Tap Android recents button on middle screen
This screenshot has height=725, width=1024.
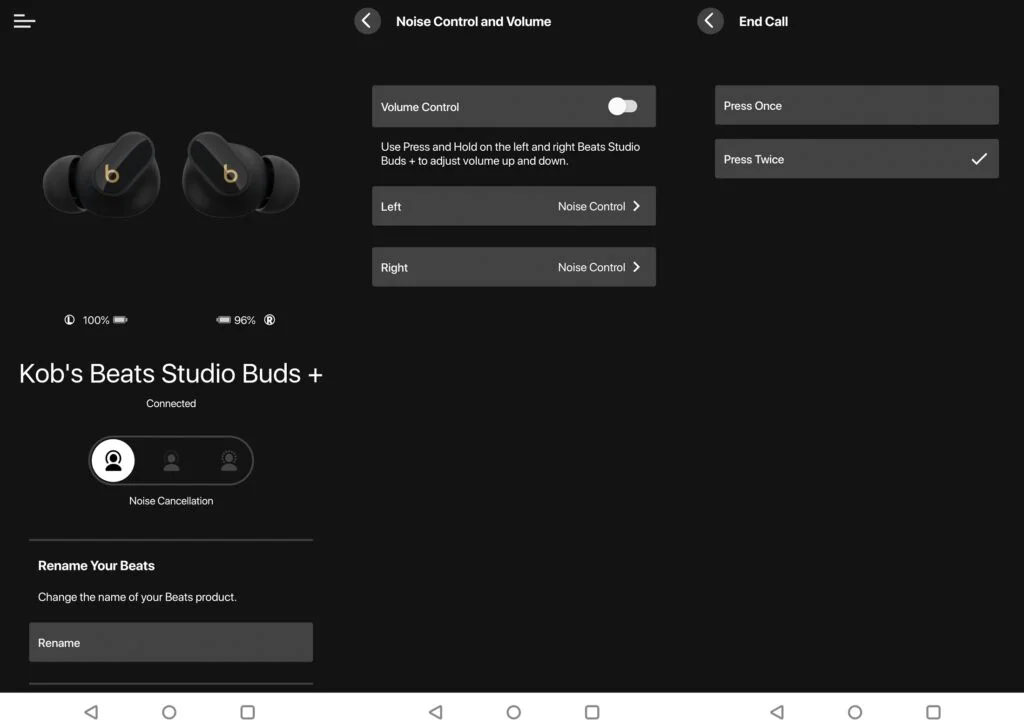592,712
